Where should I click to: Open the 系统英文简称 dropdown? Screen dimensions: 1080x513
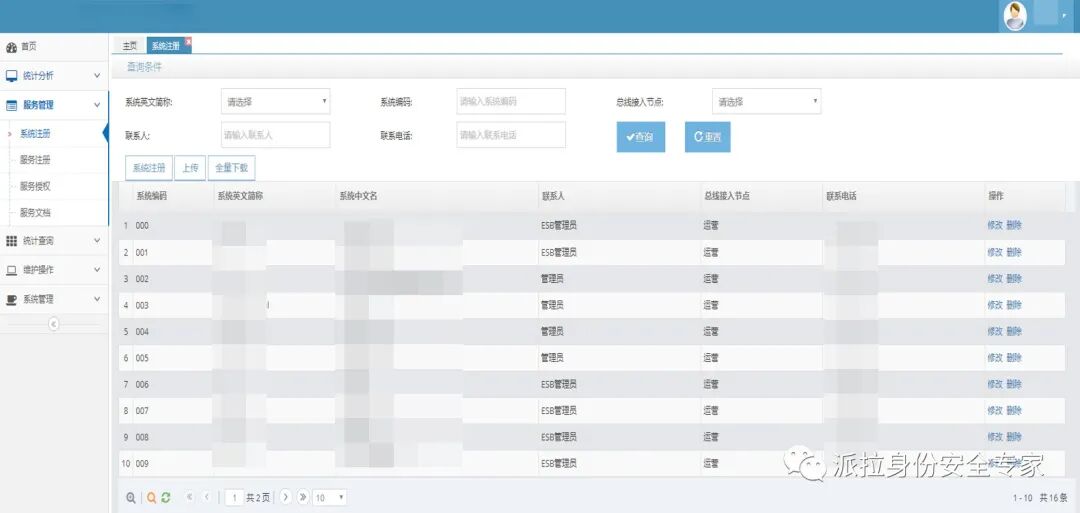coord(276,101)
